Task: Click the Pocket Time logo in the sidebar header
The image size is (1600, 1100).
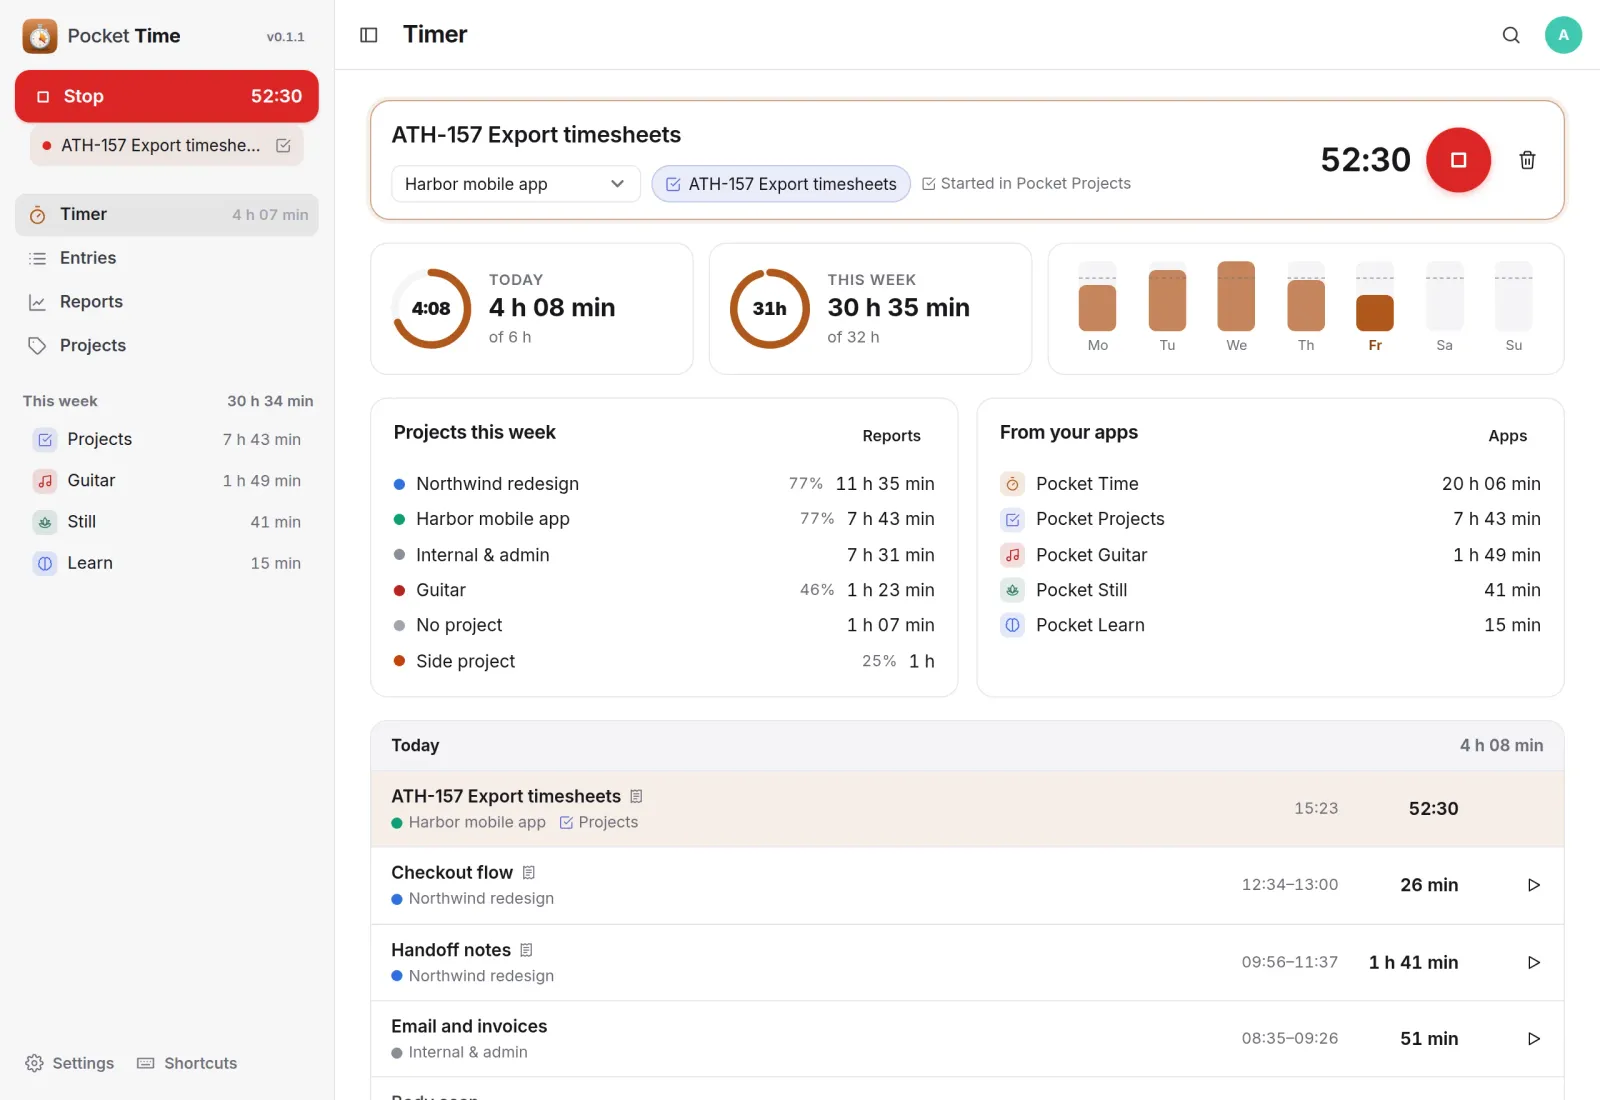Action: 40,36
